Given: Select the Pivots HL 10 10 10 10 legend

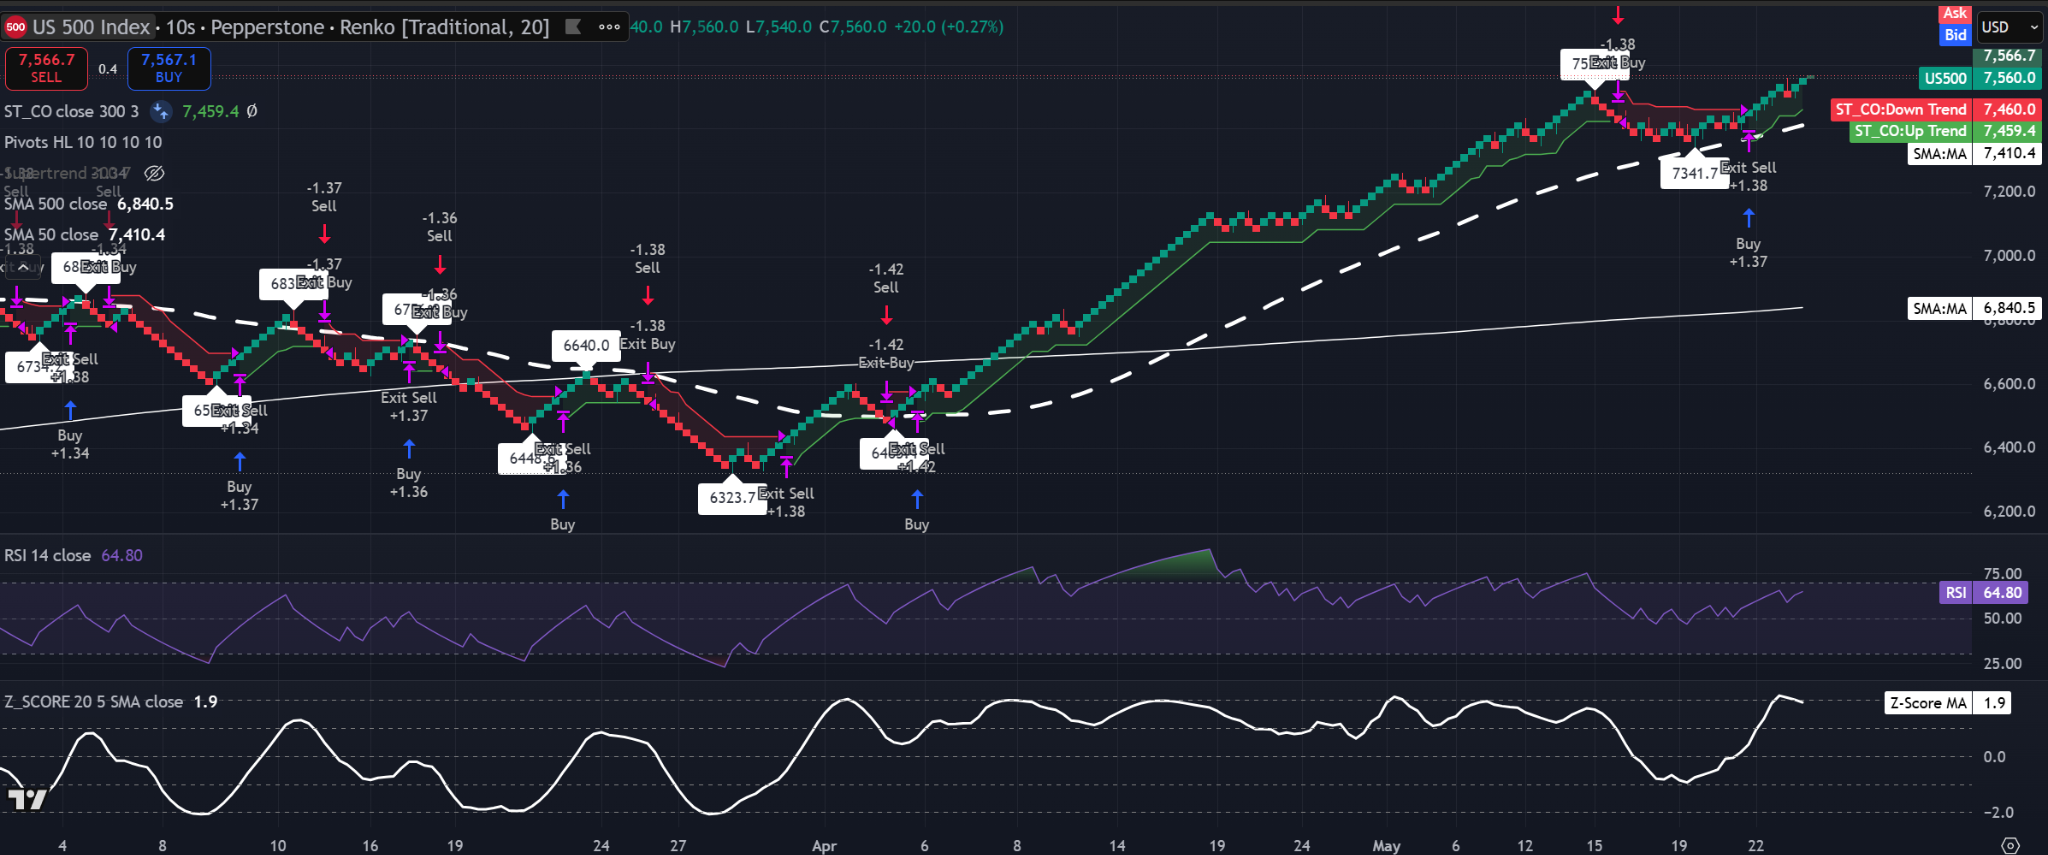Looking at the screenshot, I should point(83,142).
